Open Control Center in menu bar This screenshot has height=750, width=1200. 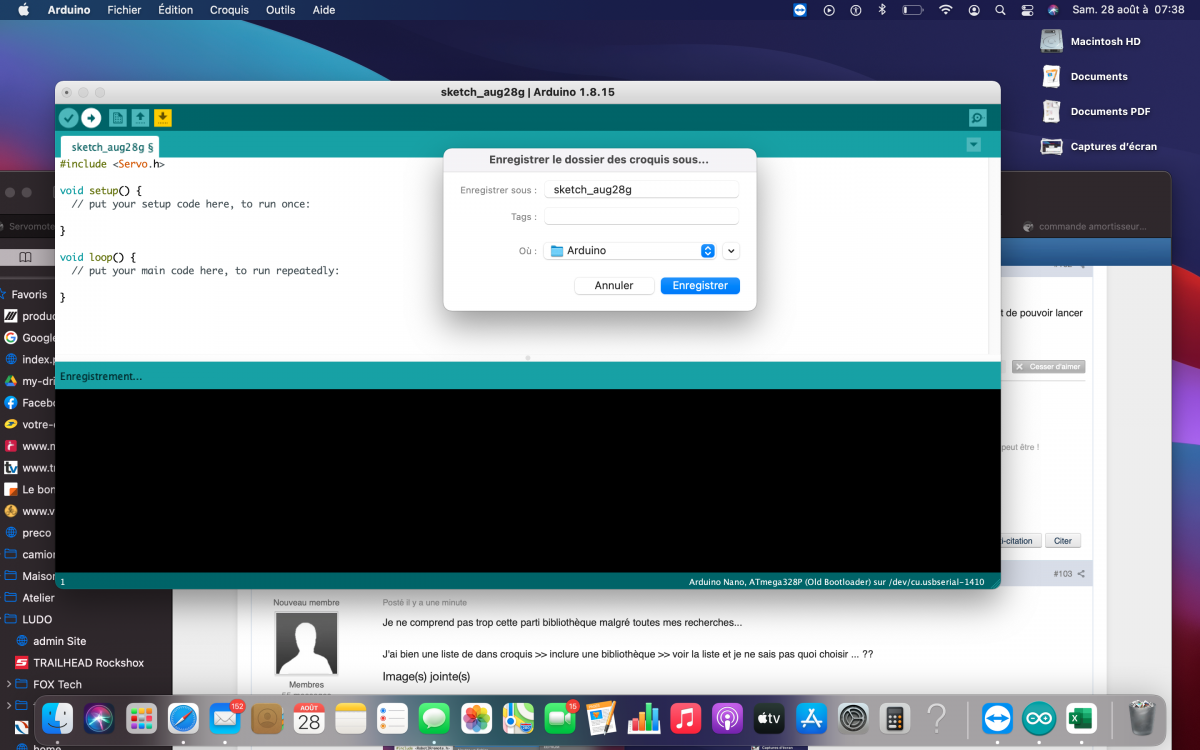(1027, 10)
